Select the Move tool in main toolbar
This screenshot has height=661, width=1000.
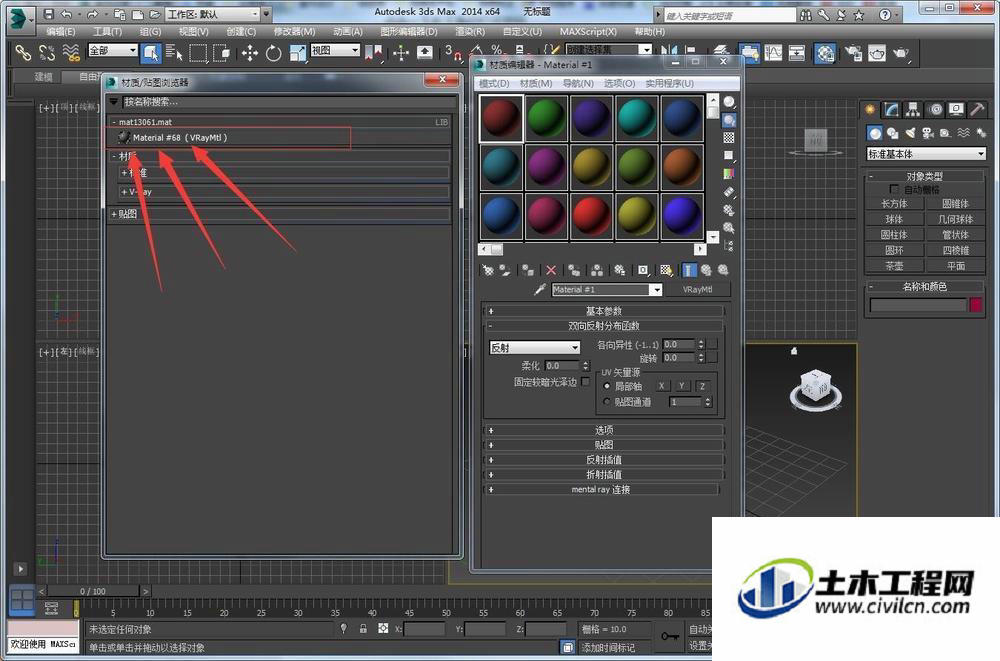coord(249,53)
